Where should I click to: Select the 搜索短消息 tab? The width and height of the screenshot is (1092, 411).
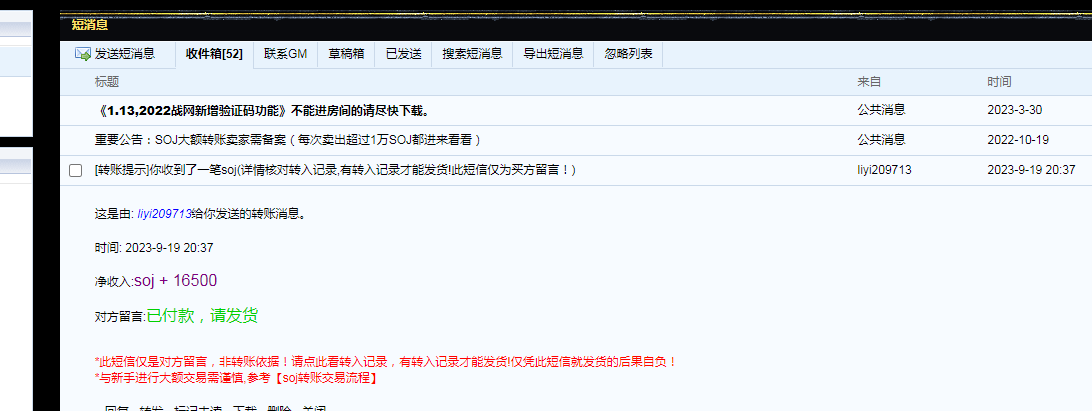(x=472, y=54)
